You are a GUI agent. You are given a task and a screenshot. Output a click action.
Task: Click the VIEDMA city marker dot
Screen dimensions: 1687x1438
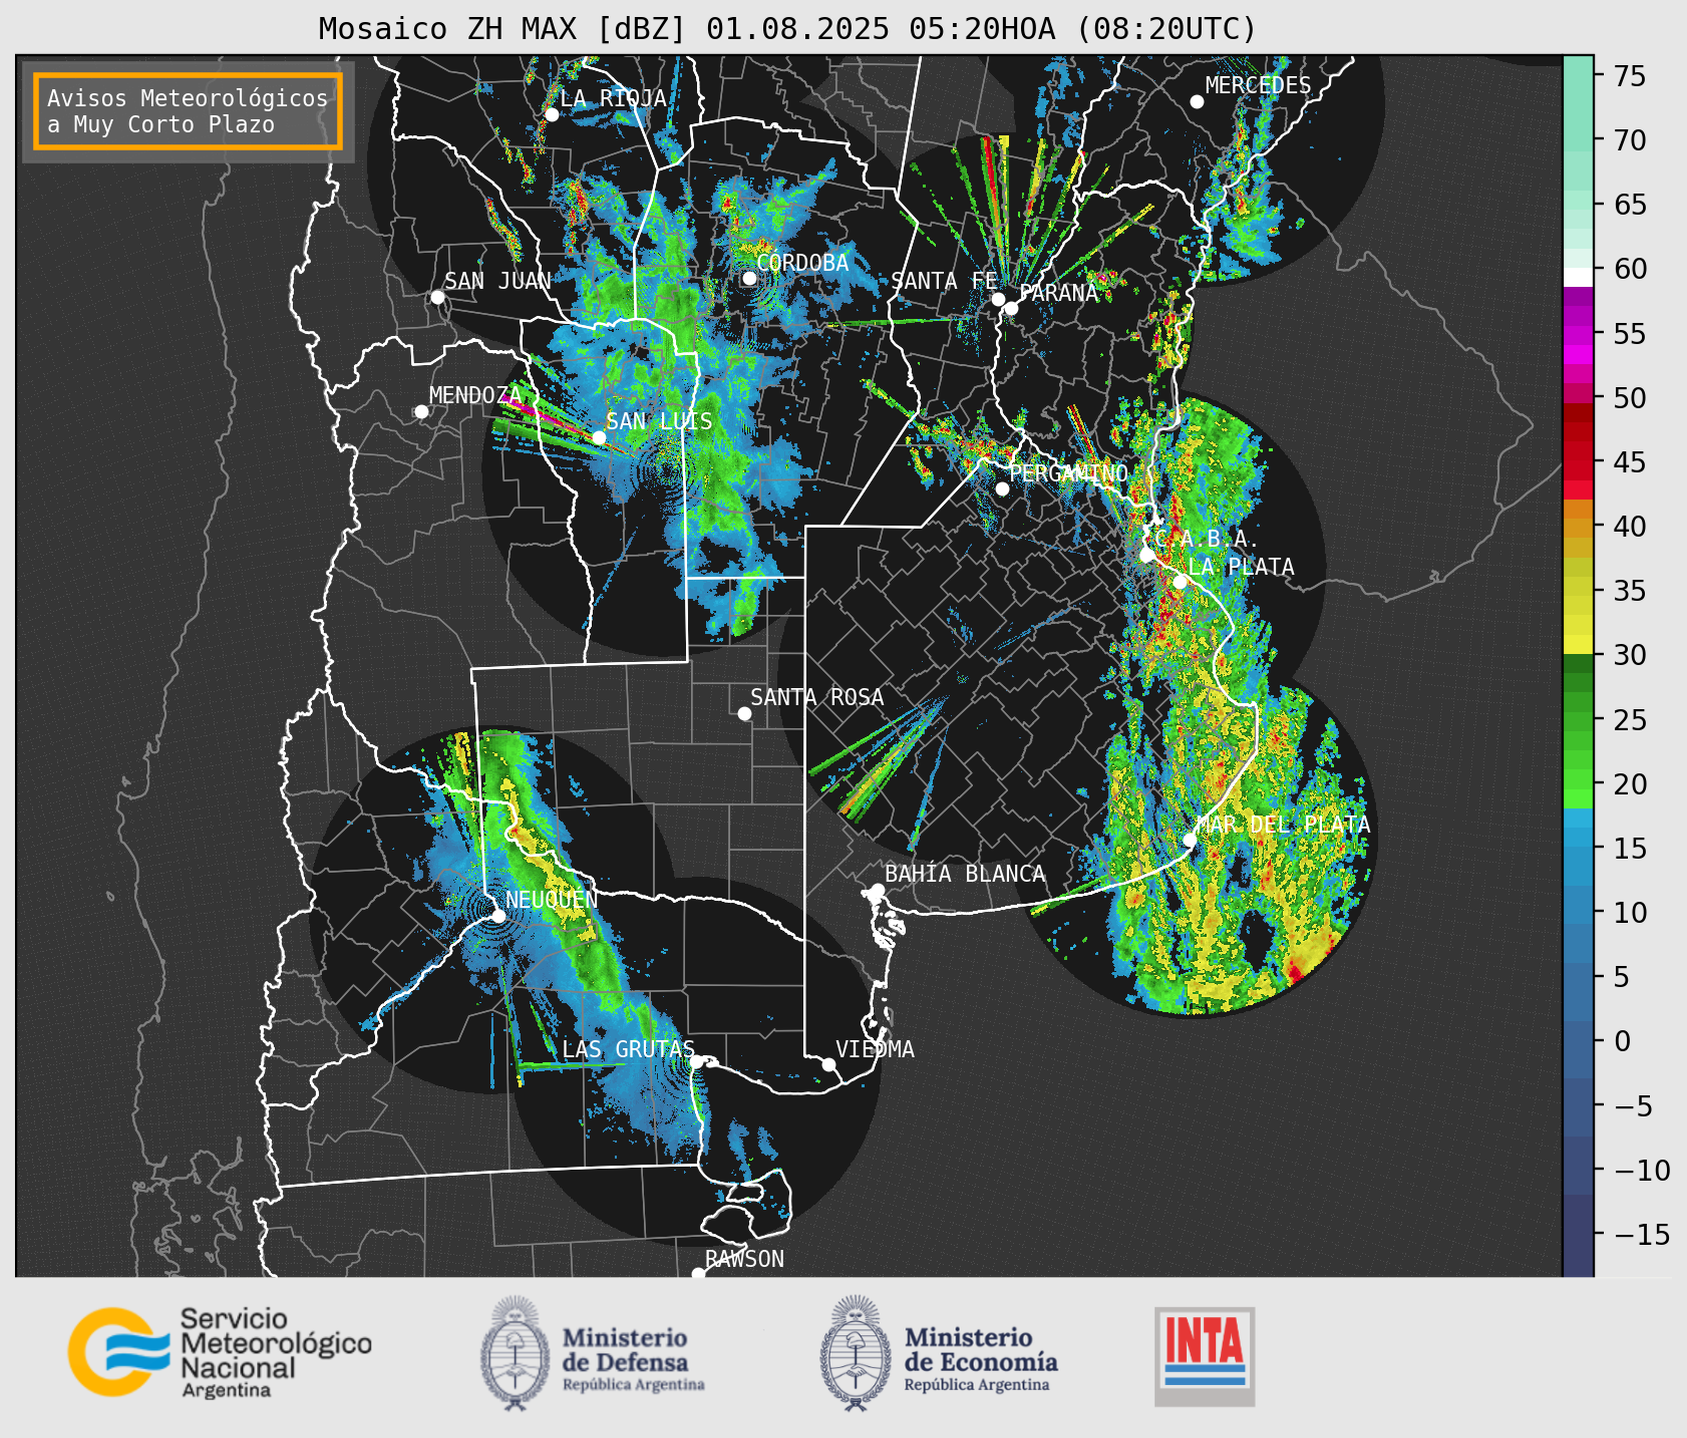coord(828,1064)
